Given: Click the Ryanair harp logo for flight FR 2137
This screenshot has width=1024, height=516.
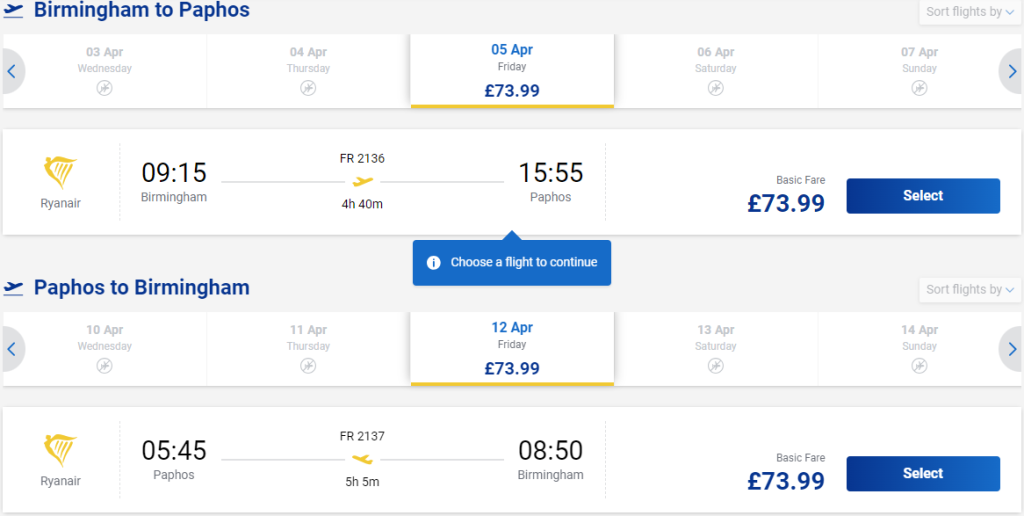Looking at the screenshot, I should 60,451.
